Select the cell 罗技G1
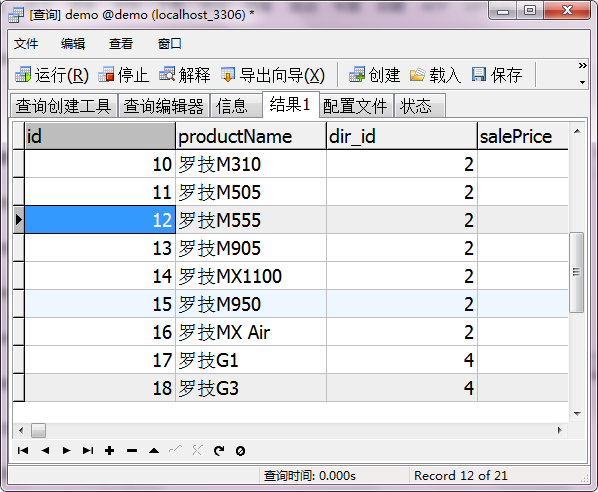Screen dimensions: 598x492 click(251, 360)
